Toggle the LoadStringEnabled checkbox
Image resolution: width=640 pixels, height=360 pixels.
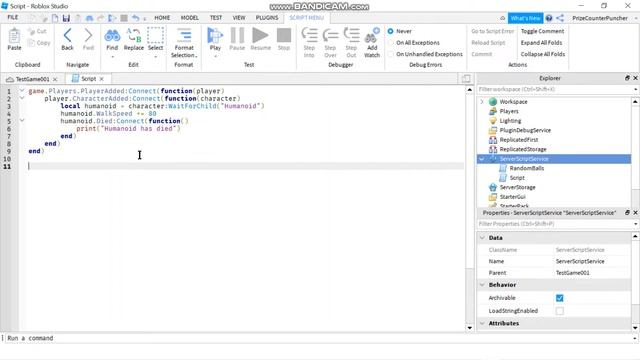(x=560, y=311)
